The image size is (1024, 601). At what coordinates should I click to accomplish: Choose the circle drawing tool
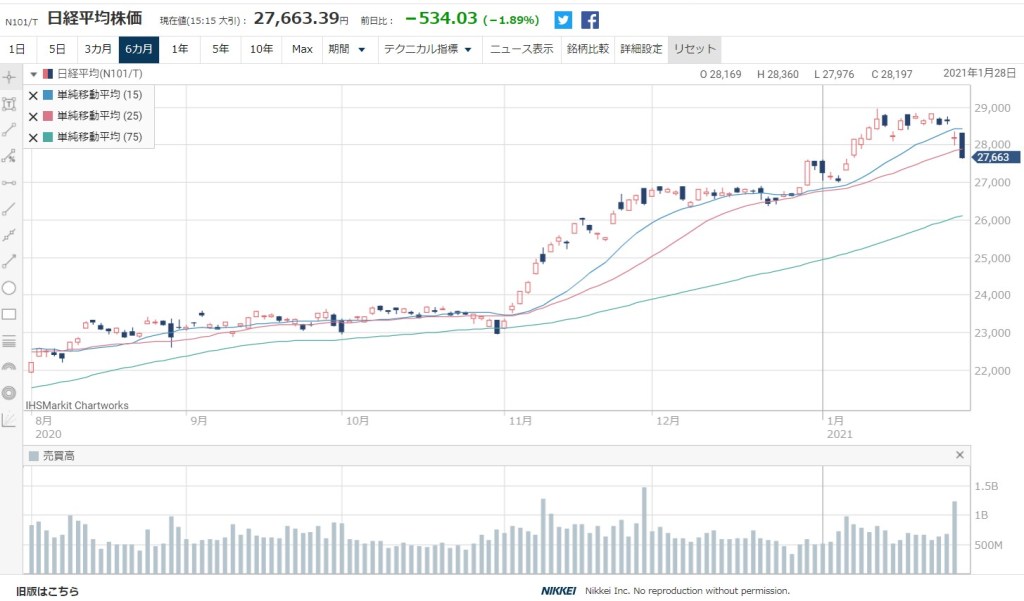pyautogui.click(x=10, y=288)
